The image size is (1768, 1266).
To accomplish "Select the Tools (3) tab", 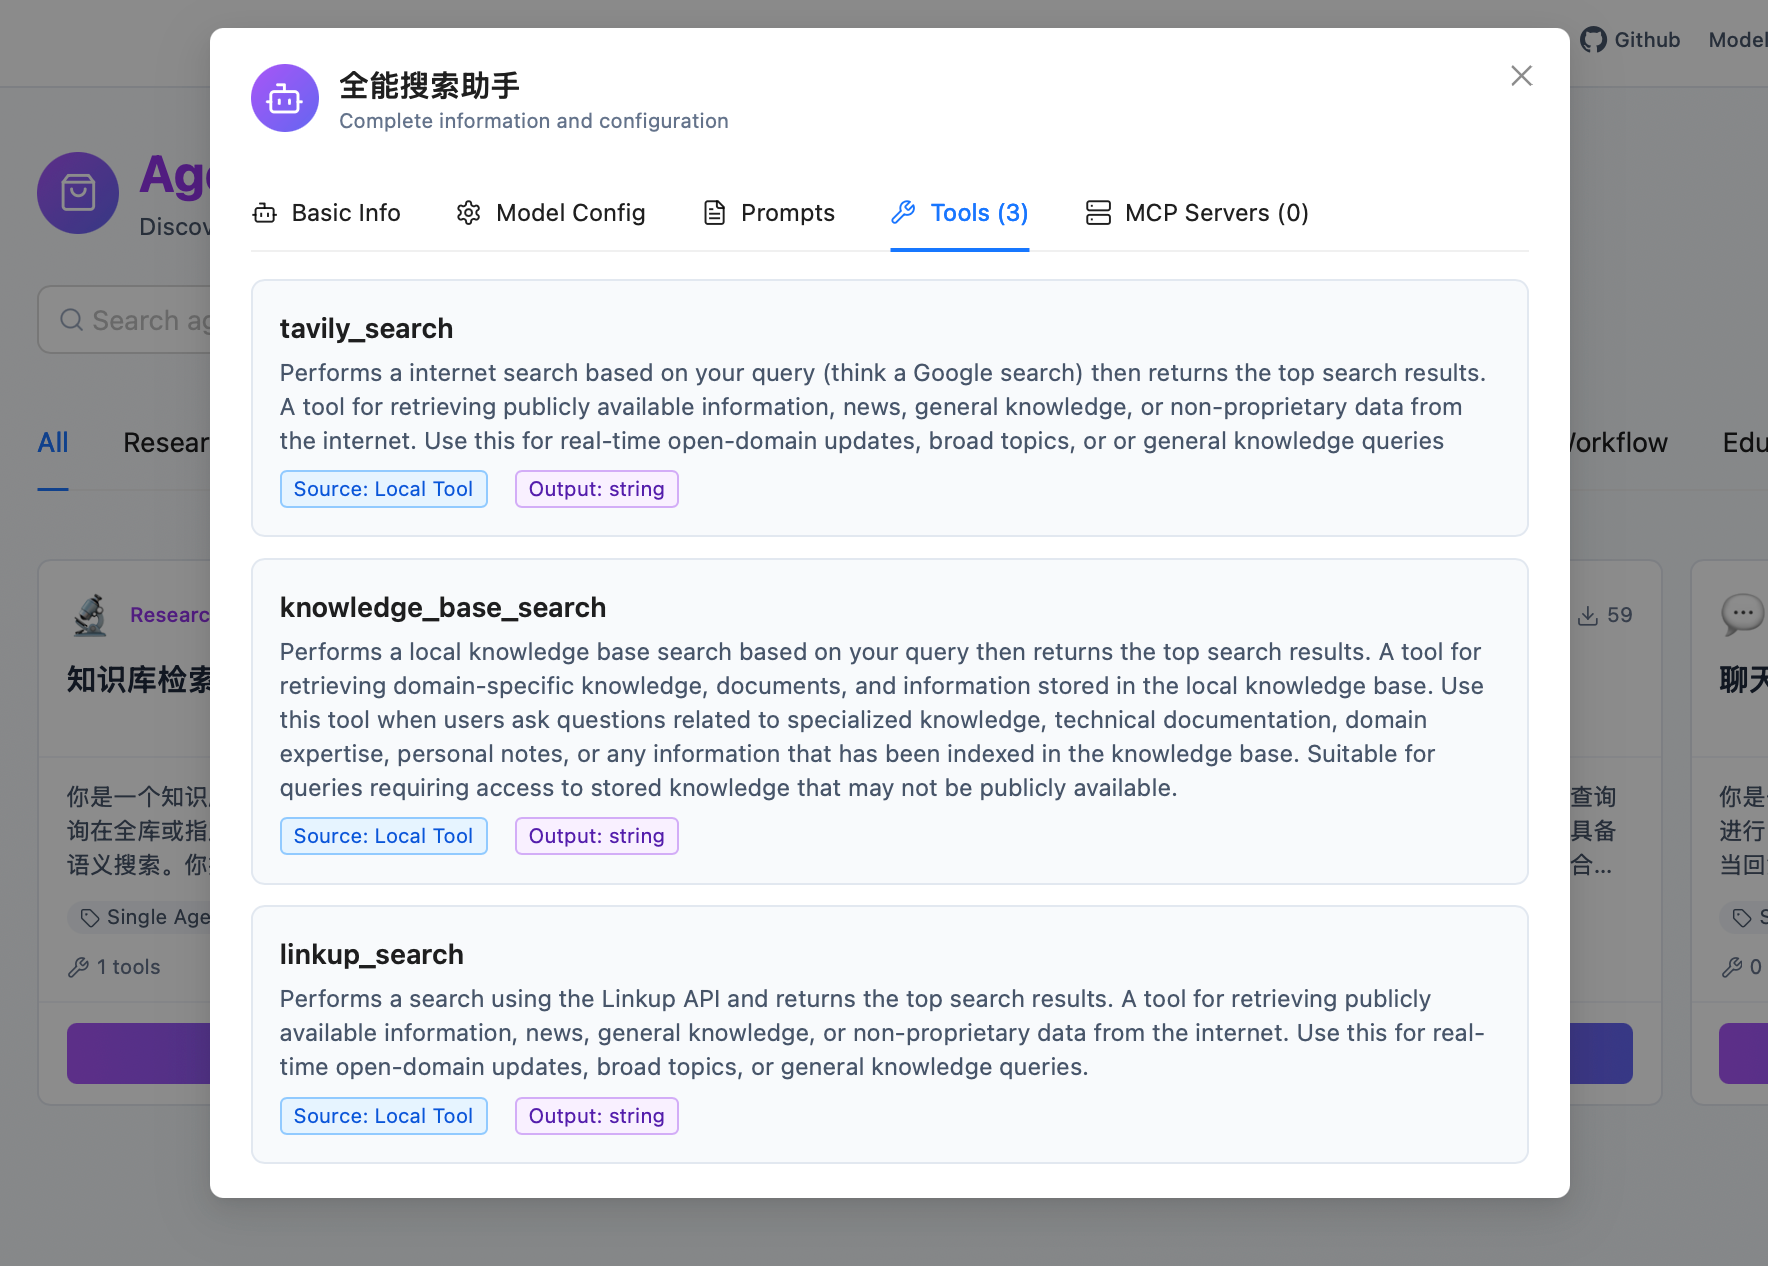I will point(960,213).
